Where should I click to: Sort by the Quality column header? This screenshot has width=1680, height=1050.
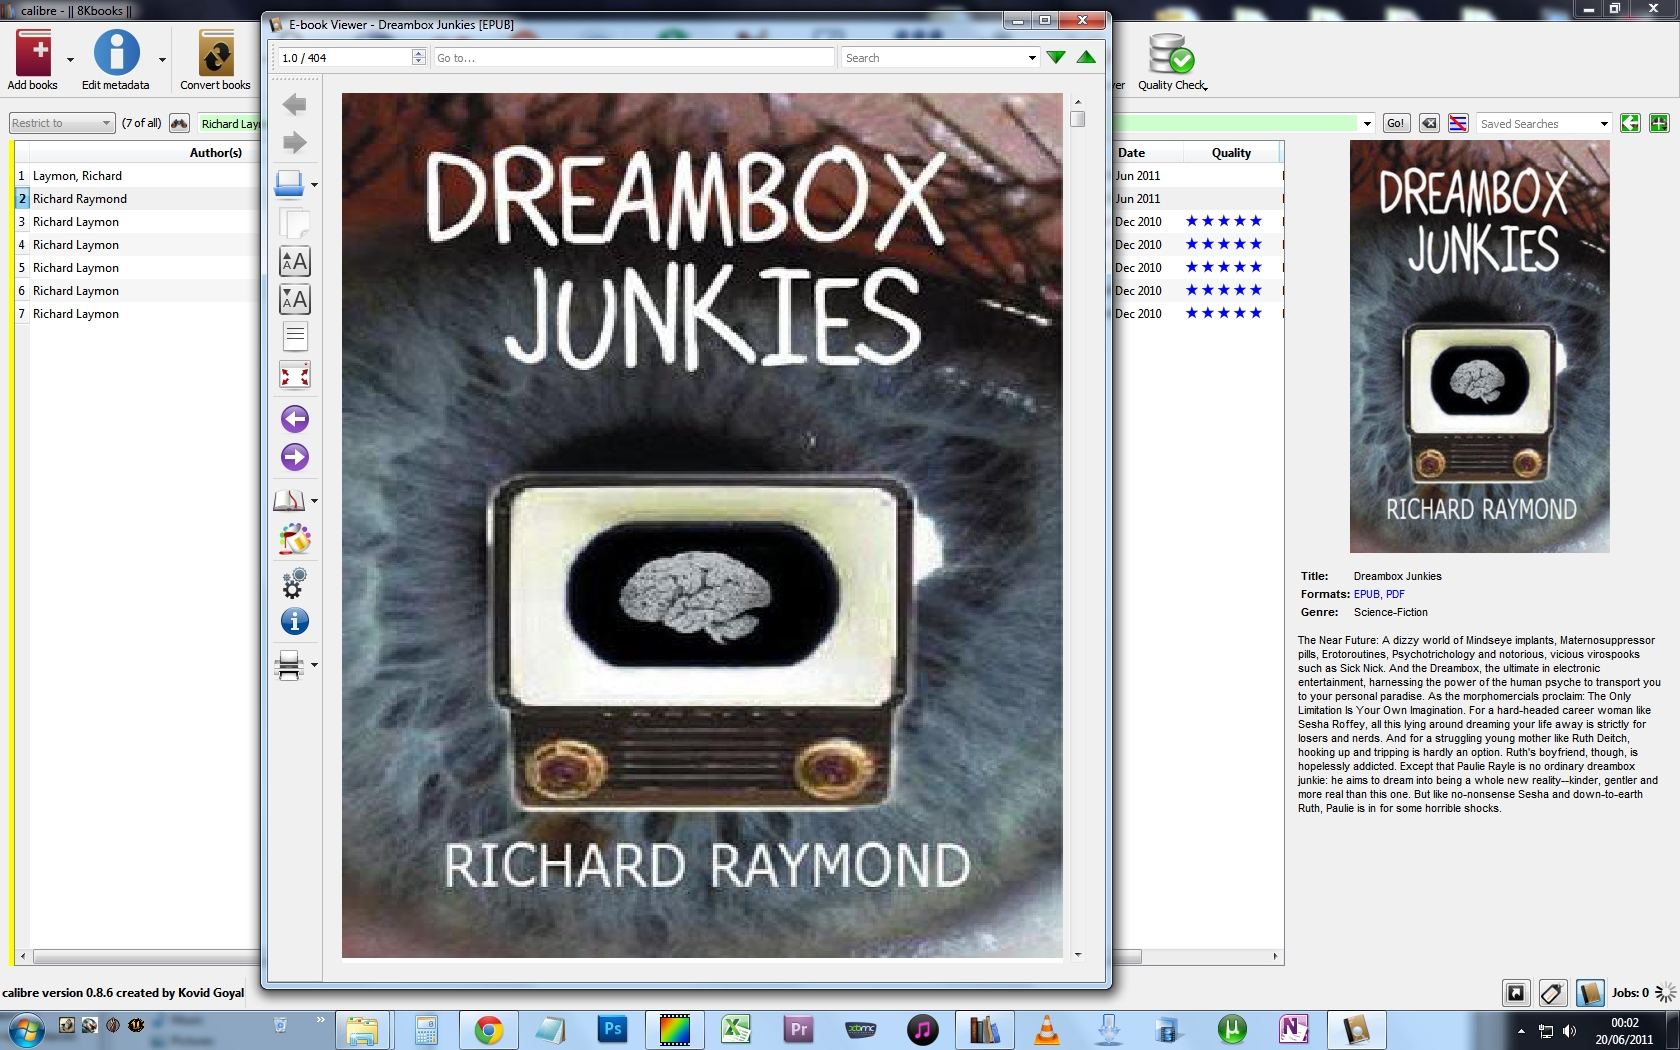click(x=1231, y=152)
